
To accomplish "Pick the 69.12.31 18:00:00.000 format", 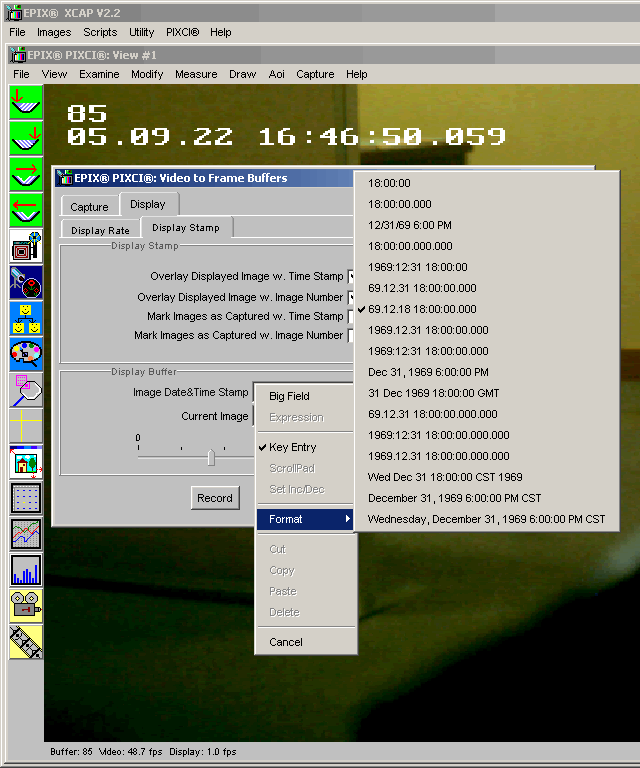I will pos(487,288).
